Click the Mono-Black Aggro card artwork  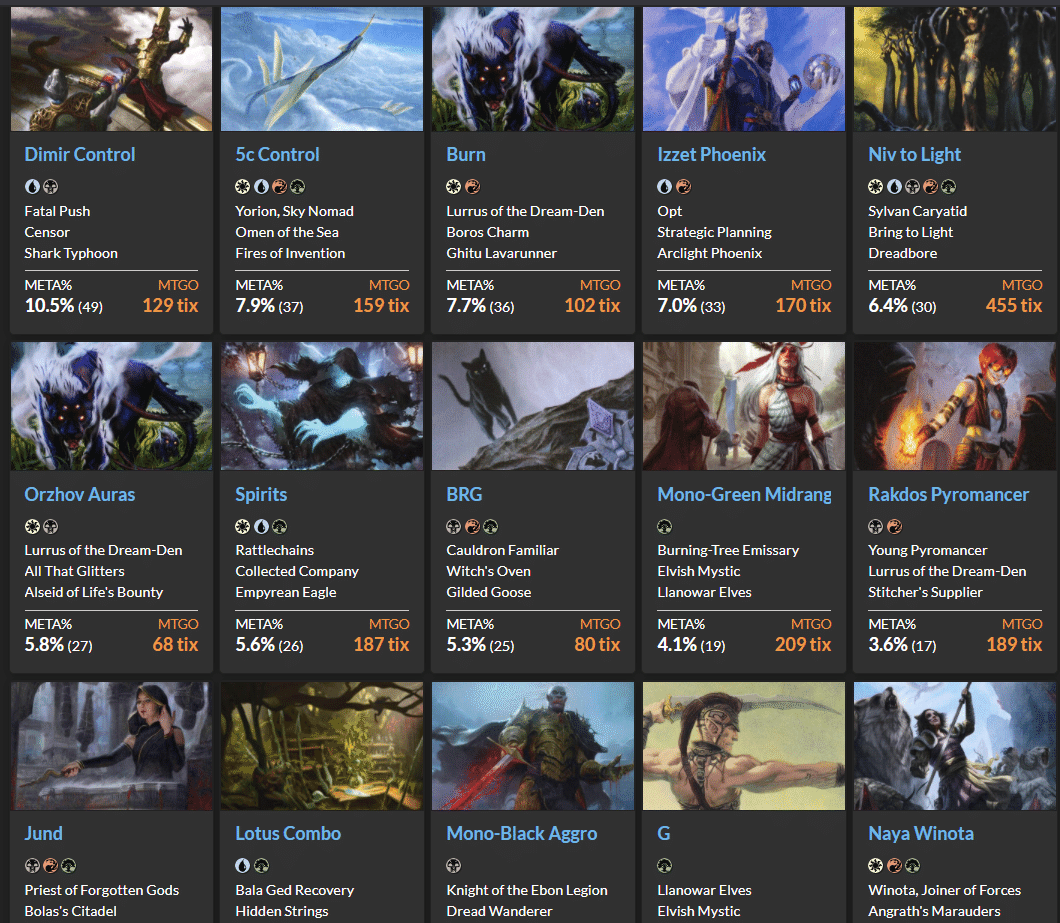point(533,746)
